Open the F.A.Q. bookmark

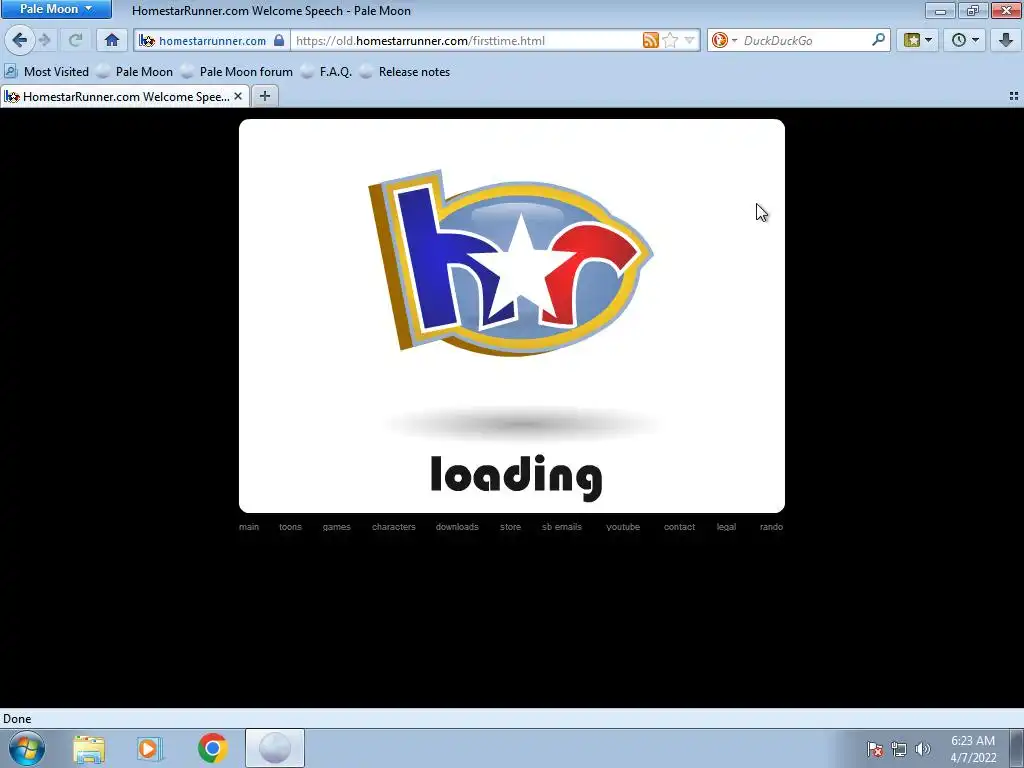327,72
